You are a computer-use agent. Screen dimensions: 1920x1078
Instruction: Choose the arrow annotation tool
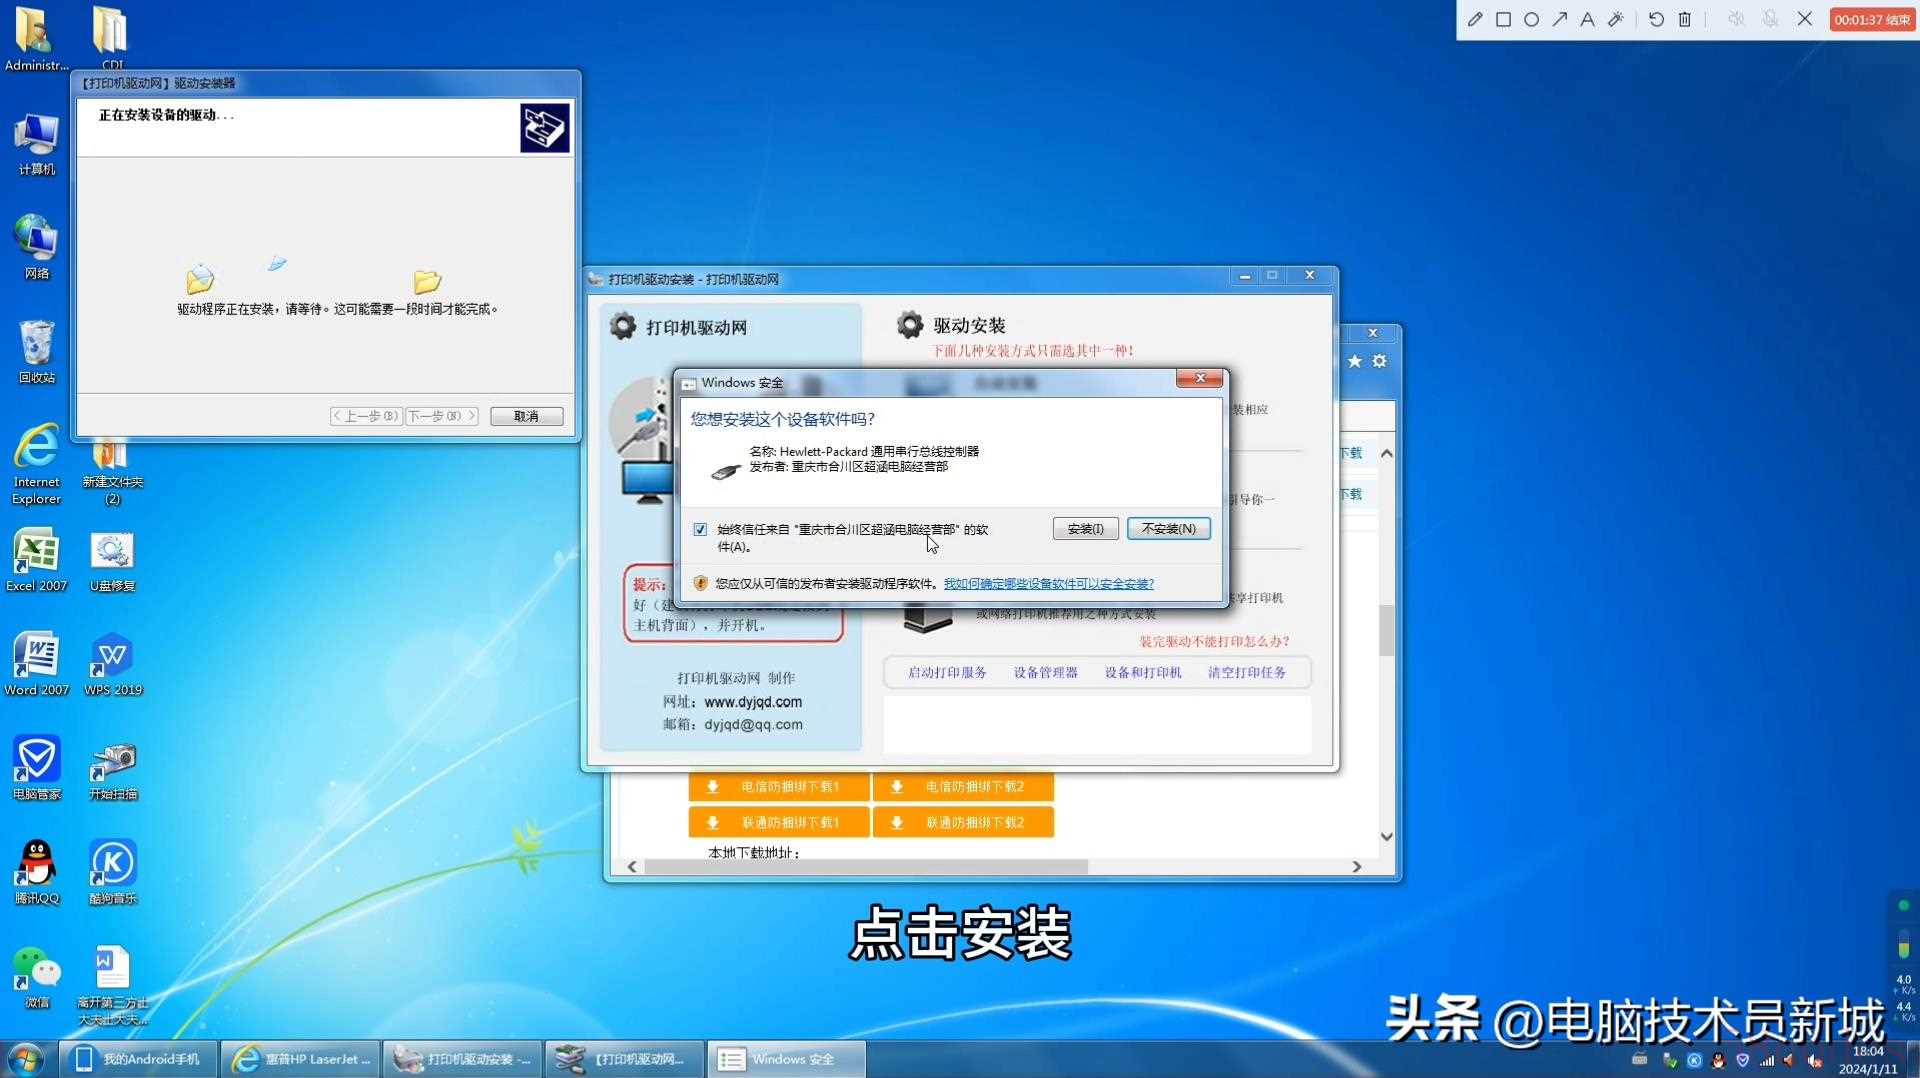click(1559, 20)
